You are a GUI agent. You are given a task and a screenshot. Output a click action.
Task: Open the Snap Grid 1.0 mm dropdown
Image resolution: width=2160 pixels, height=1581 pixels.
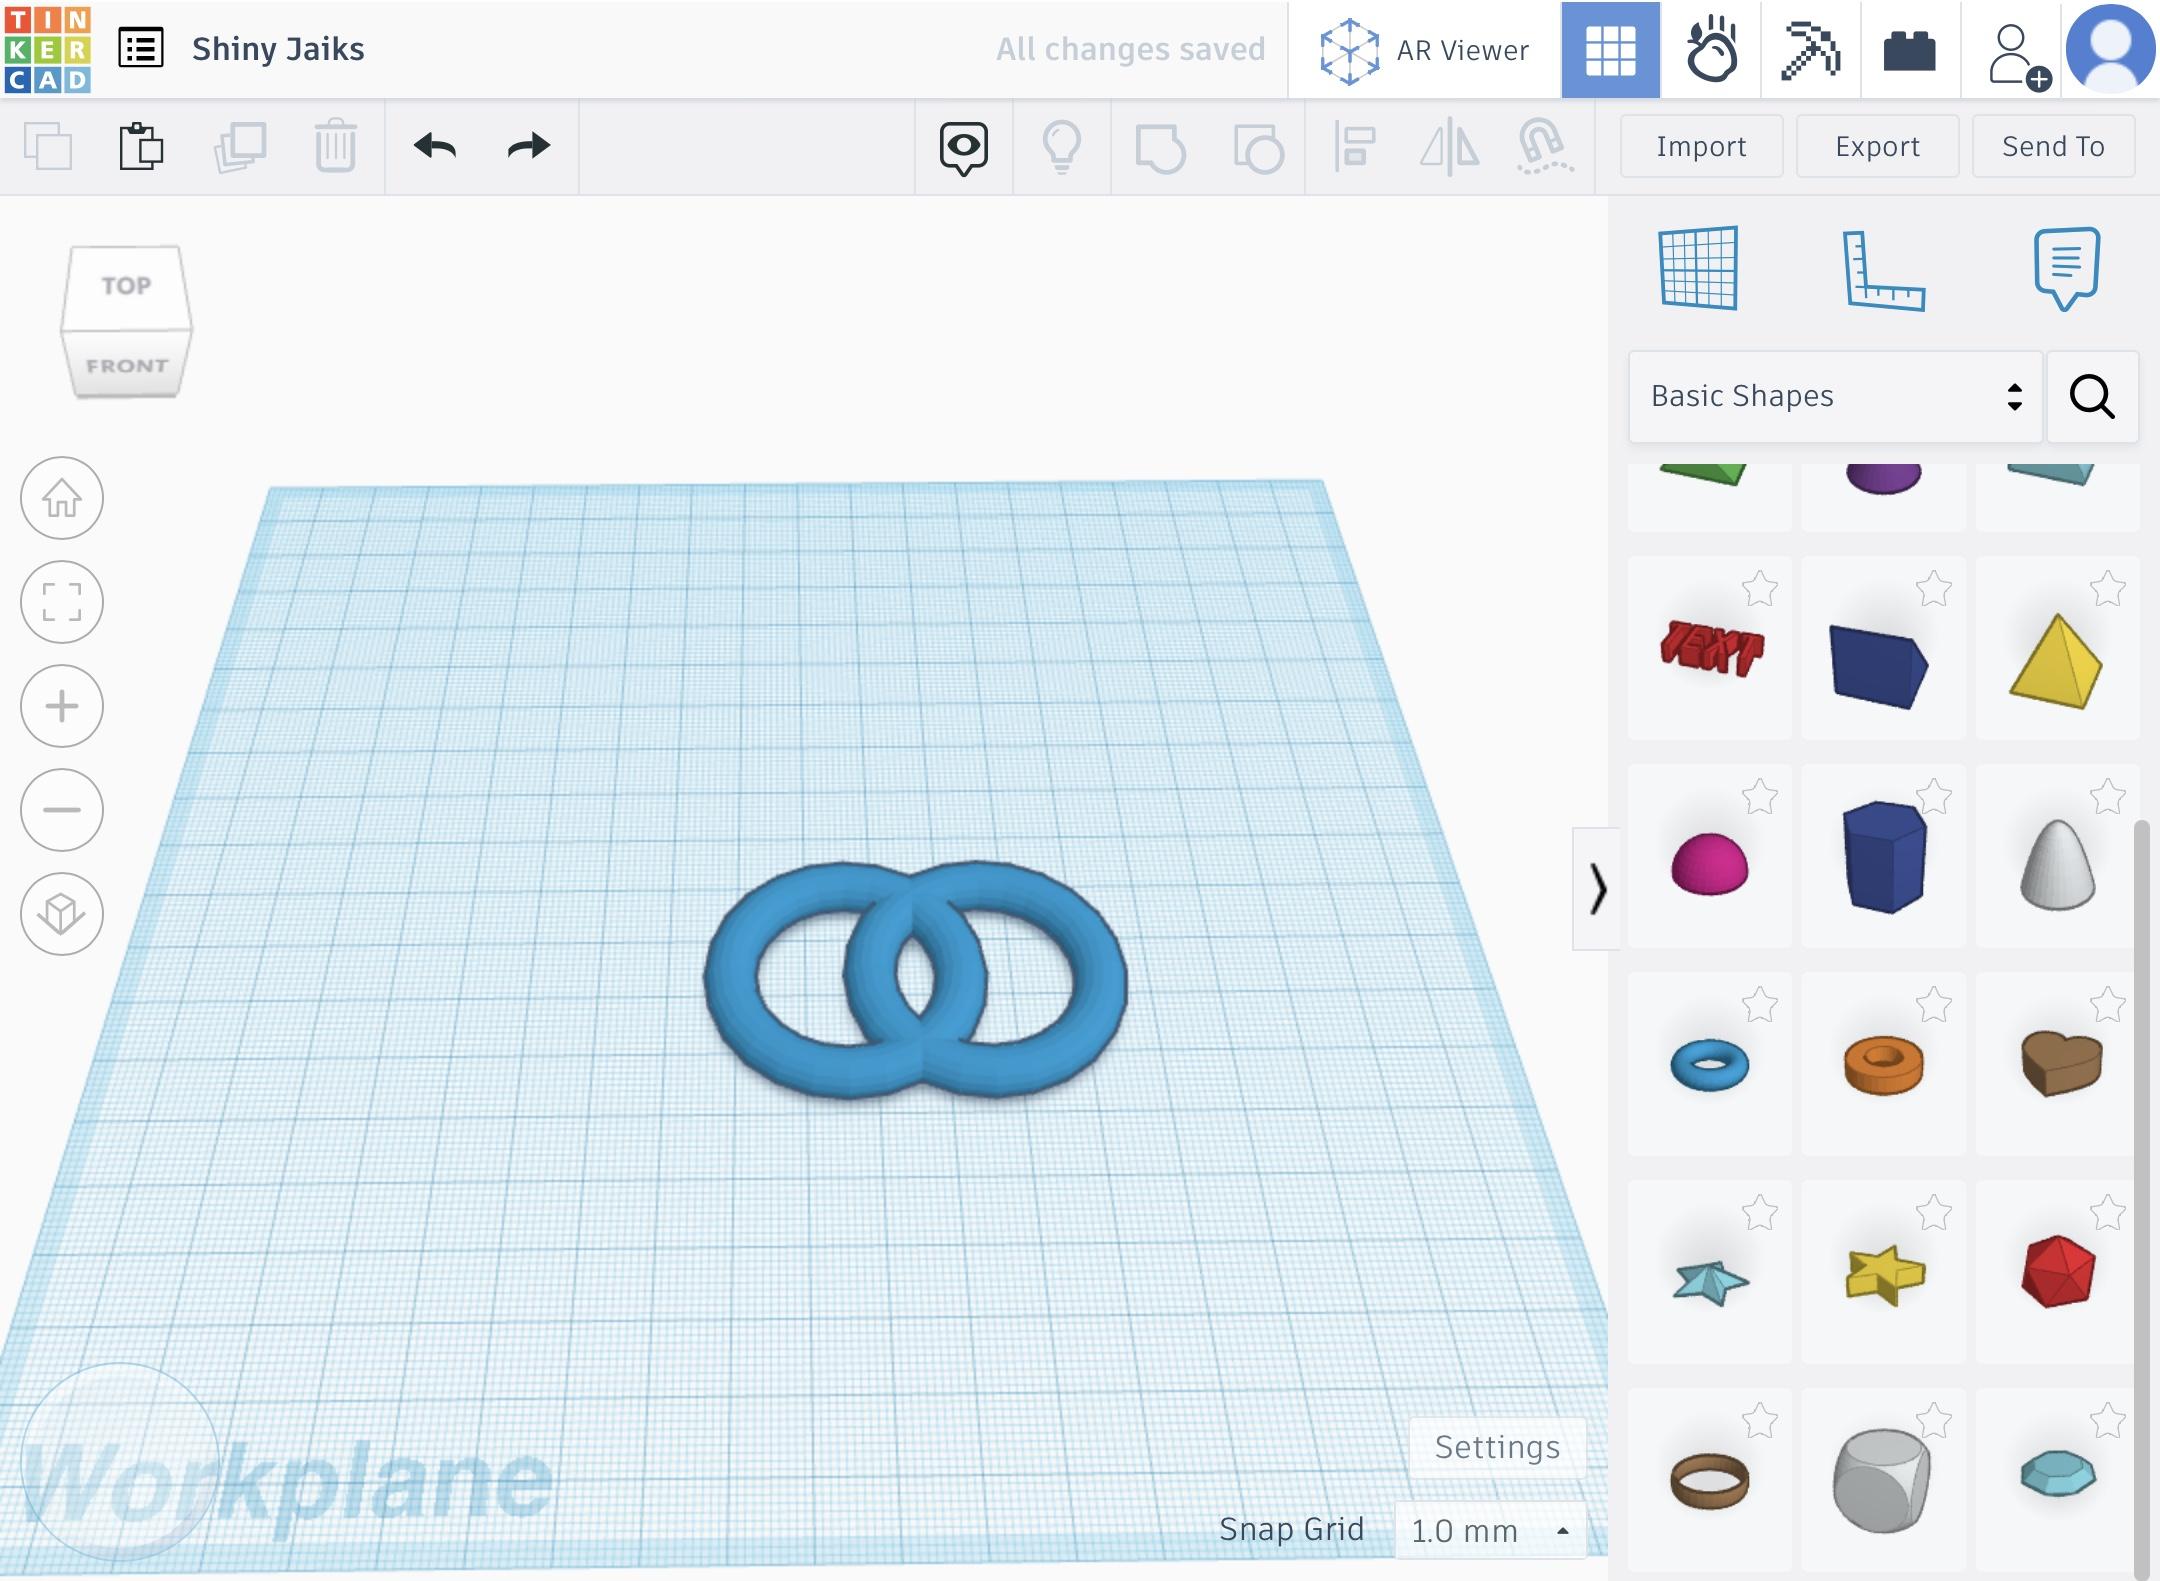[x=1490, y=1530]
